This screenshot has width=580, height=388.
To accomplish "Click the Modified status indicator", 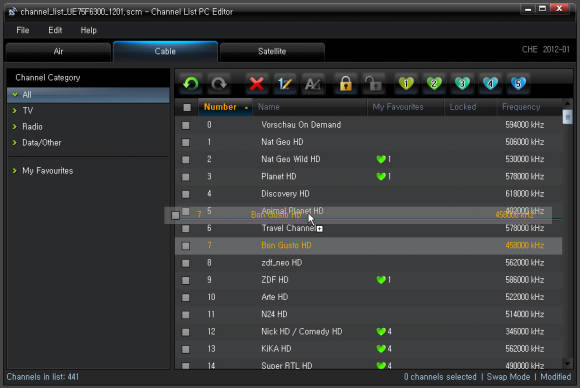I will tap(556, 377).
